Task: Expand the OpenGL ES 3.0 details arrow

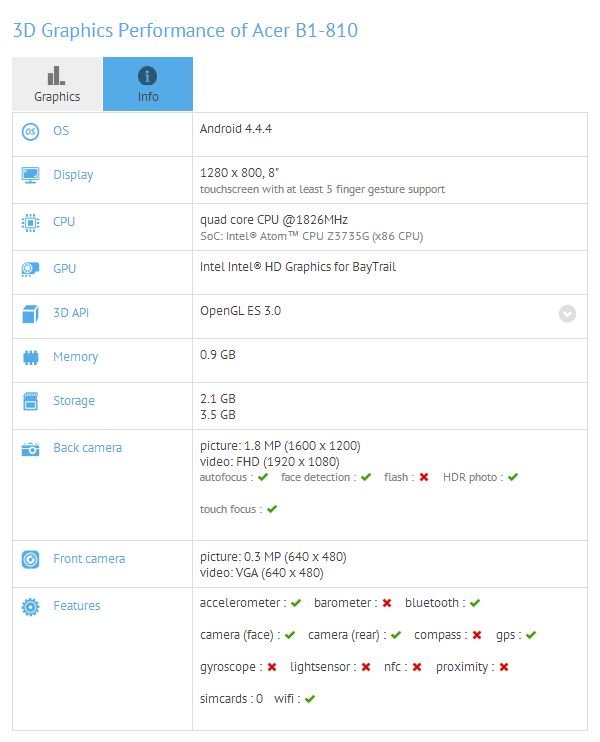Action: click(567, 314)
